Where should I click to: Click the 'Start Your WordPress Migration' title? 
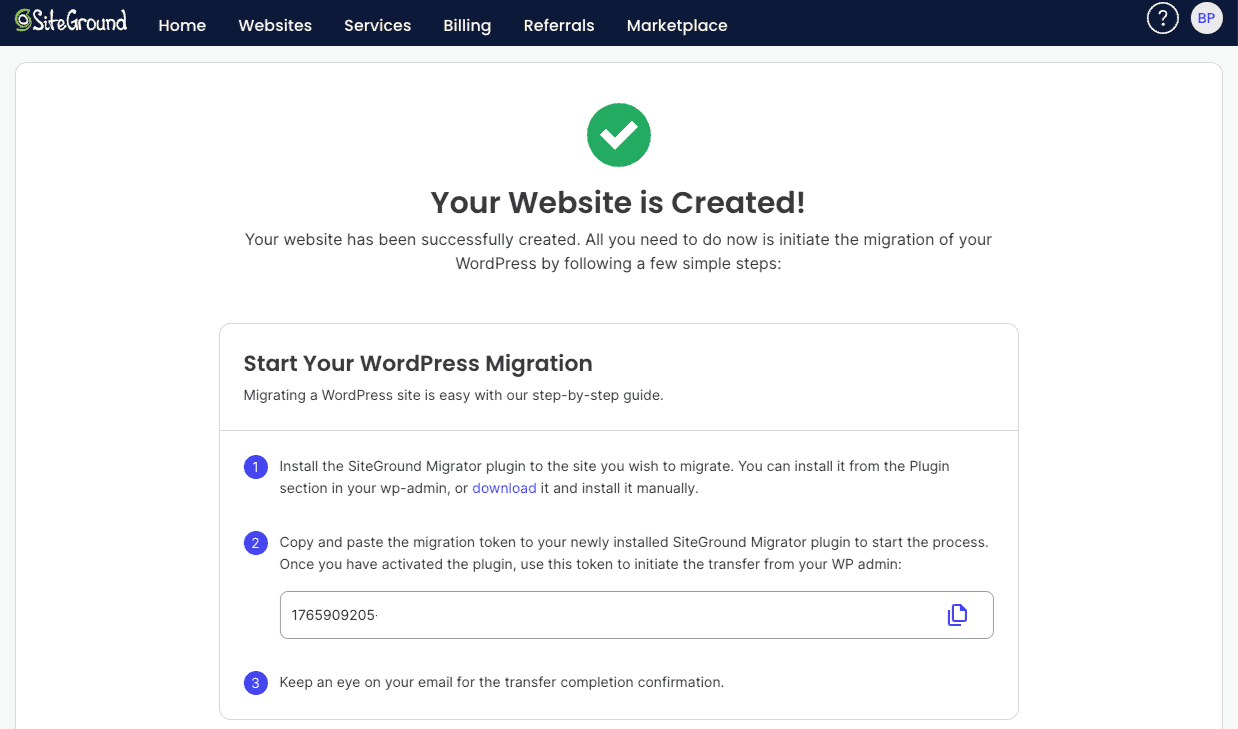click(x=418, y=363)
